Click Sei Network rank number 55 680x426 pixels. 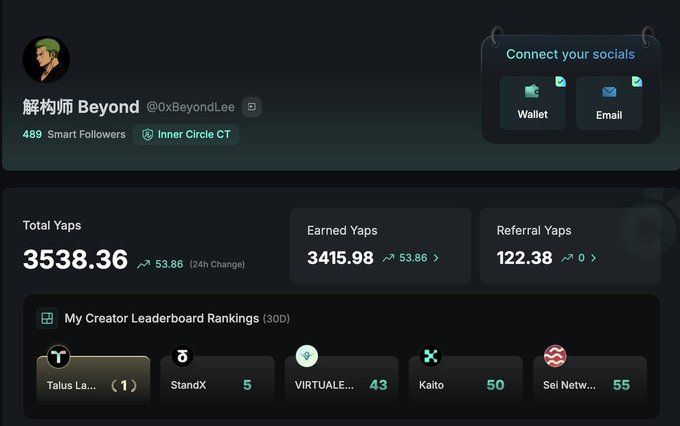(621, 385)
